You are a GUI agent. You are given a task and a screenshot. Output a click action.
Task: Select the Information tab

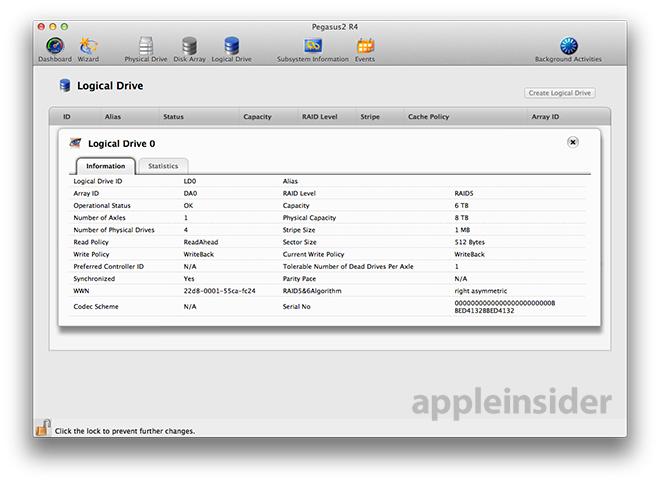pos(106,166)
